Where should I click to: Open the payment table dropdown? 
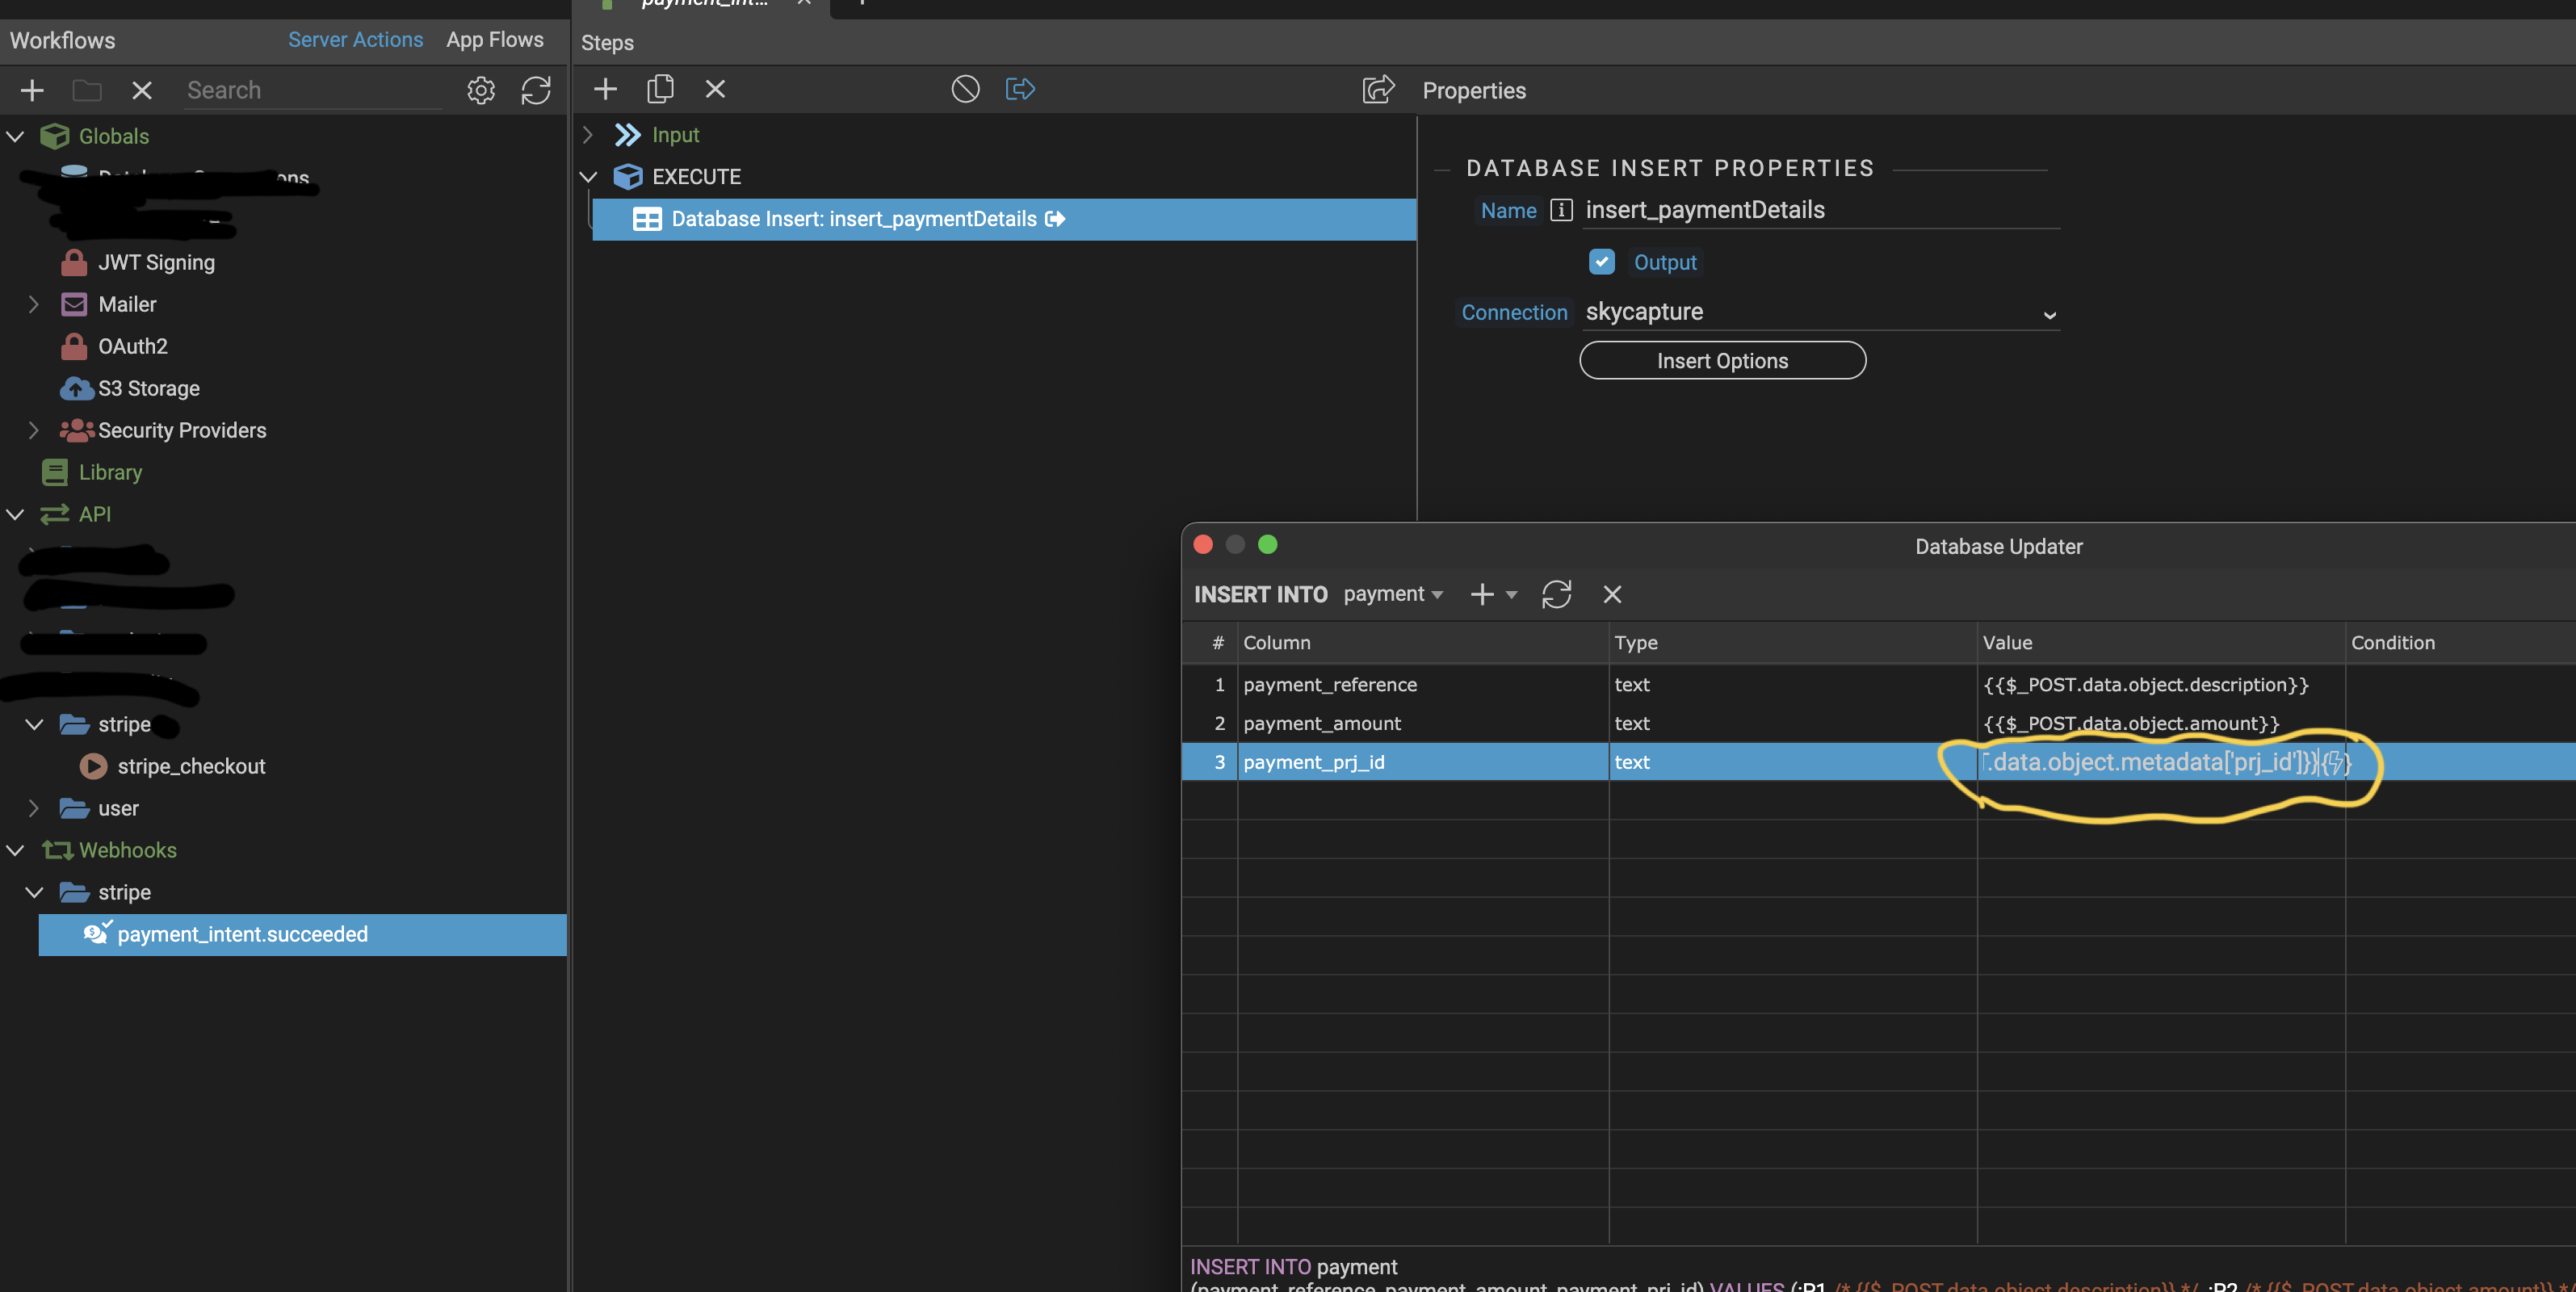click(x=1393, y=594)
